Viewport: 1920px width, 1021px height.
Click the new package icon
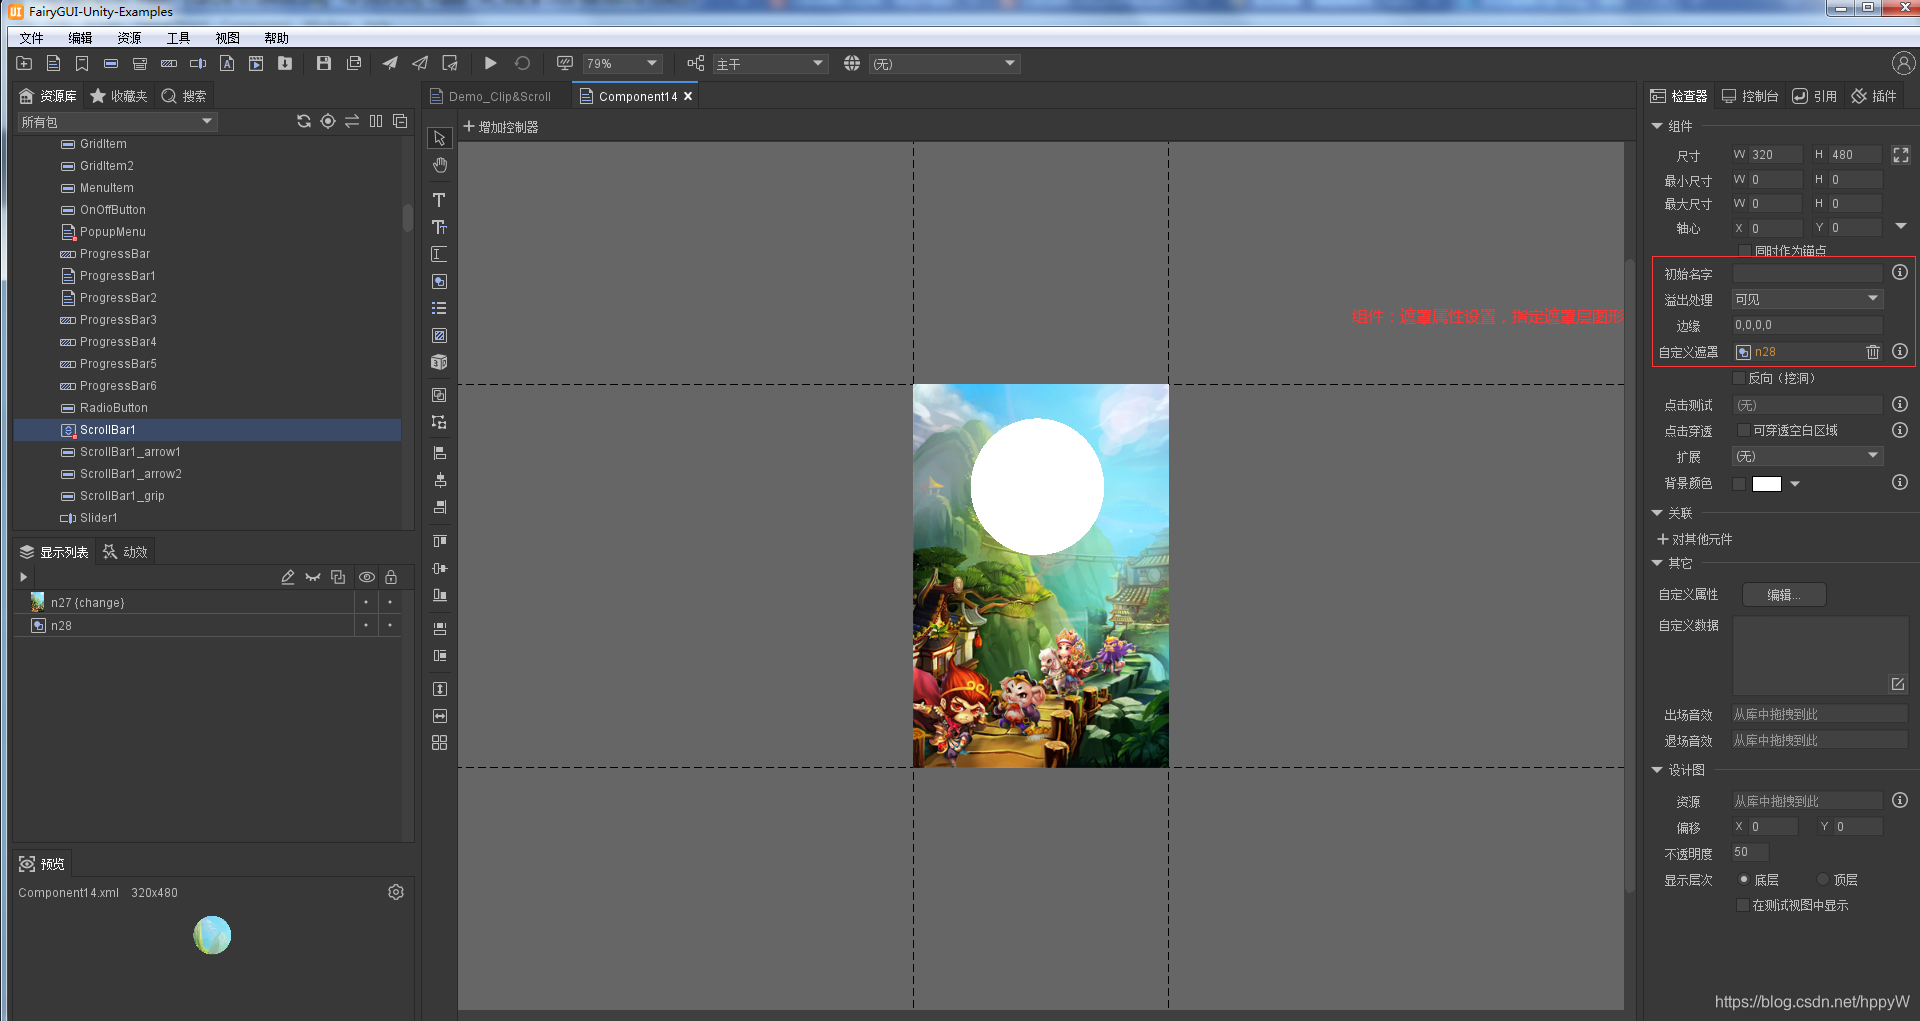coord(24,63)
